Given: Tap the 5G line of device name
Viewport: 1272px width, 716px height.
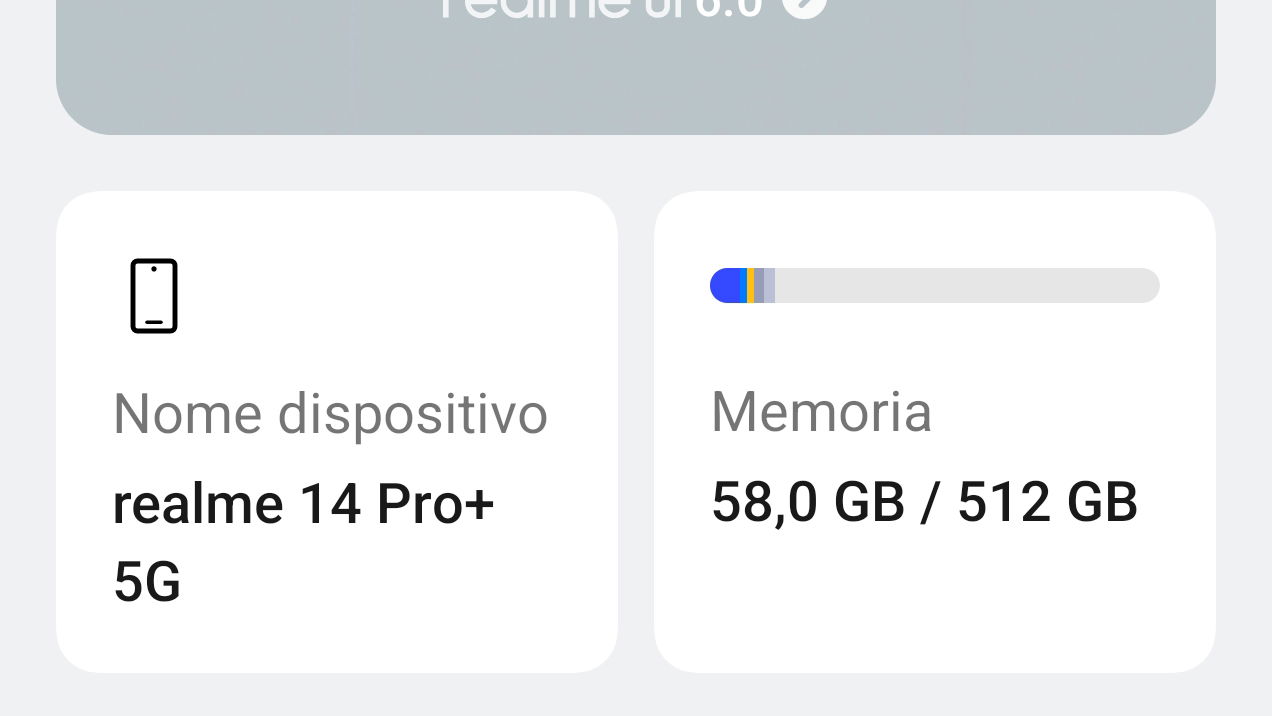Looking at the screenshot, I should point(147,582).
